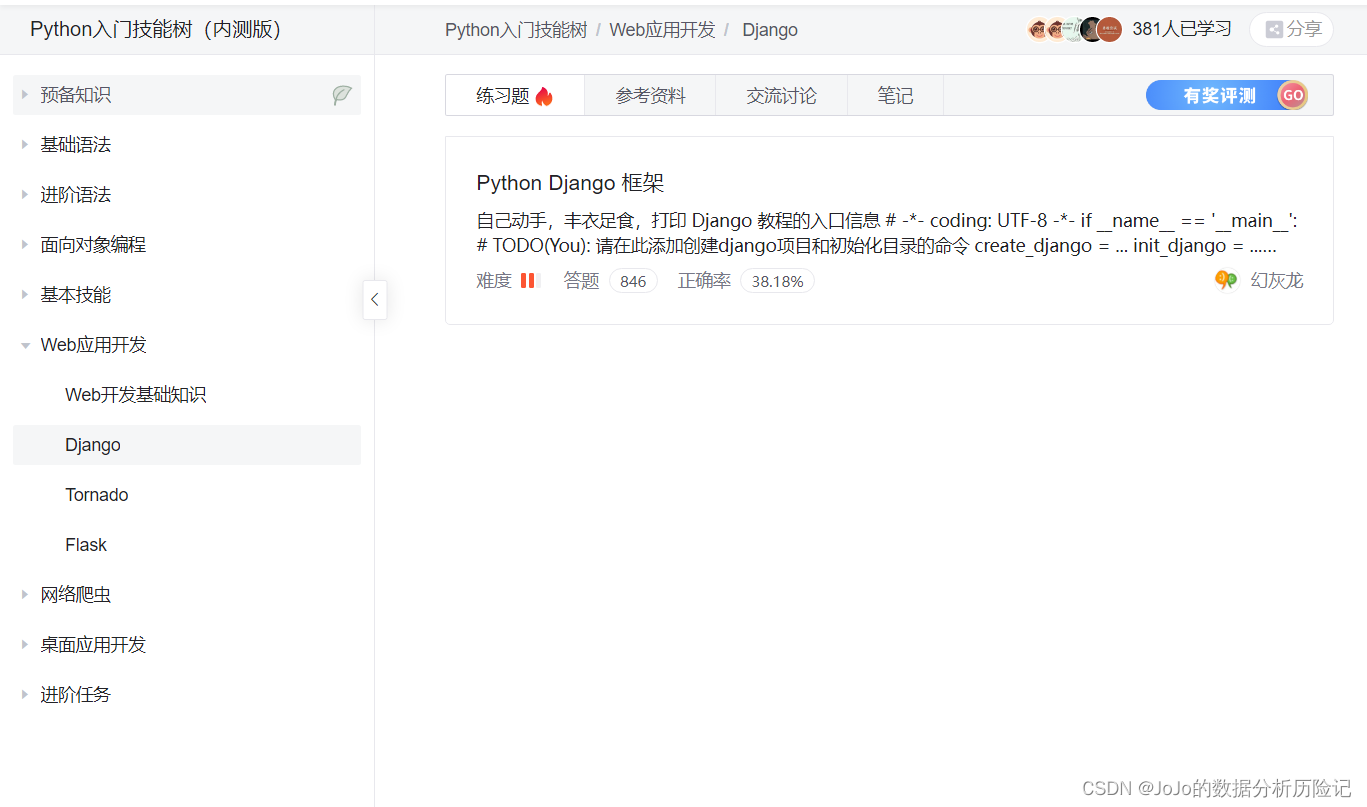Click the 进阶语法 sidebar label
Image resolution: width=1367 pixels, height=807 pixels.
[75, 195]
